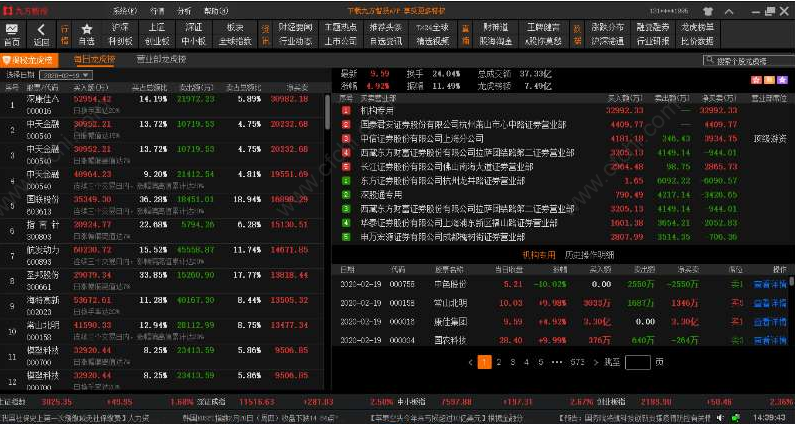Viewport: 795px width, 424px height.
Task: Open the 行情 menu
Action: 157,11
